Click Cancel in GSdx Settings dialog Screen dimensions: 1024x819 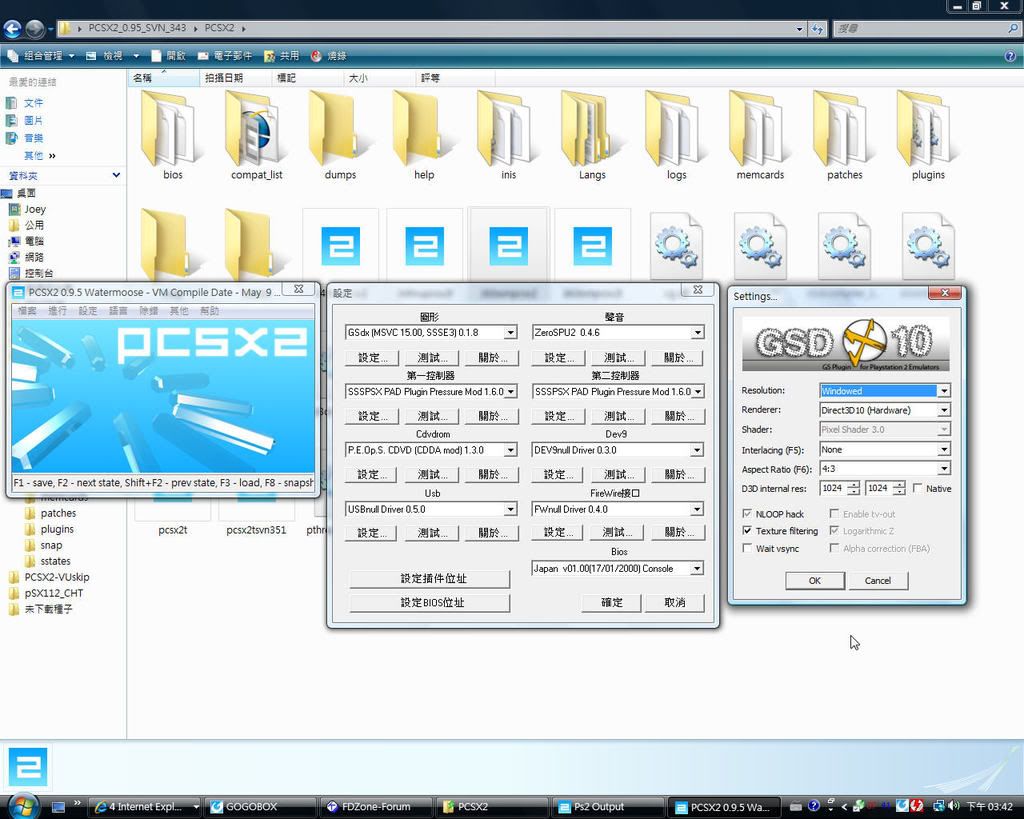coord(878,581)
